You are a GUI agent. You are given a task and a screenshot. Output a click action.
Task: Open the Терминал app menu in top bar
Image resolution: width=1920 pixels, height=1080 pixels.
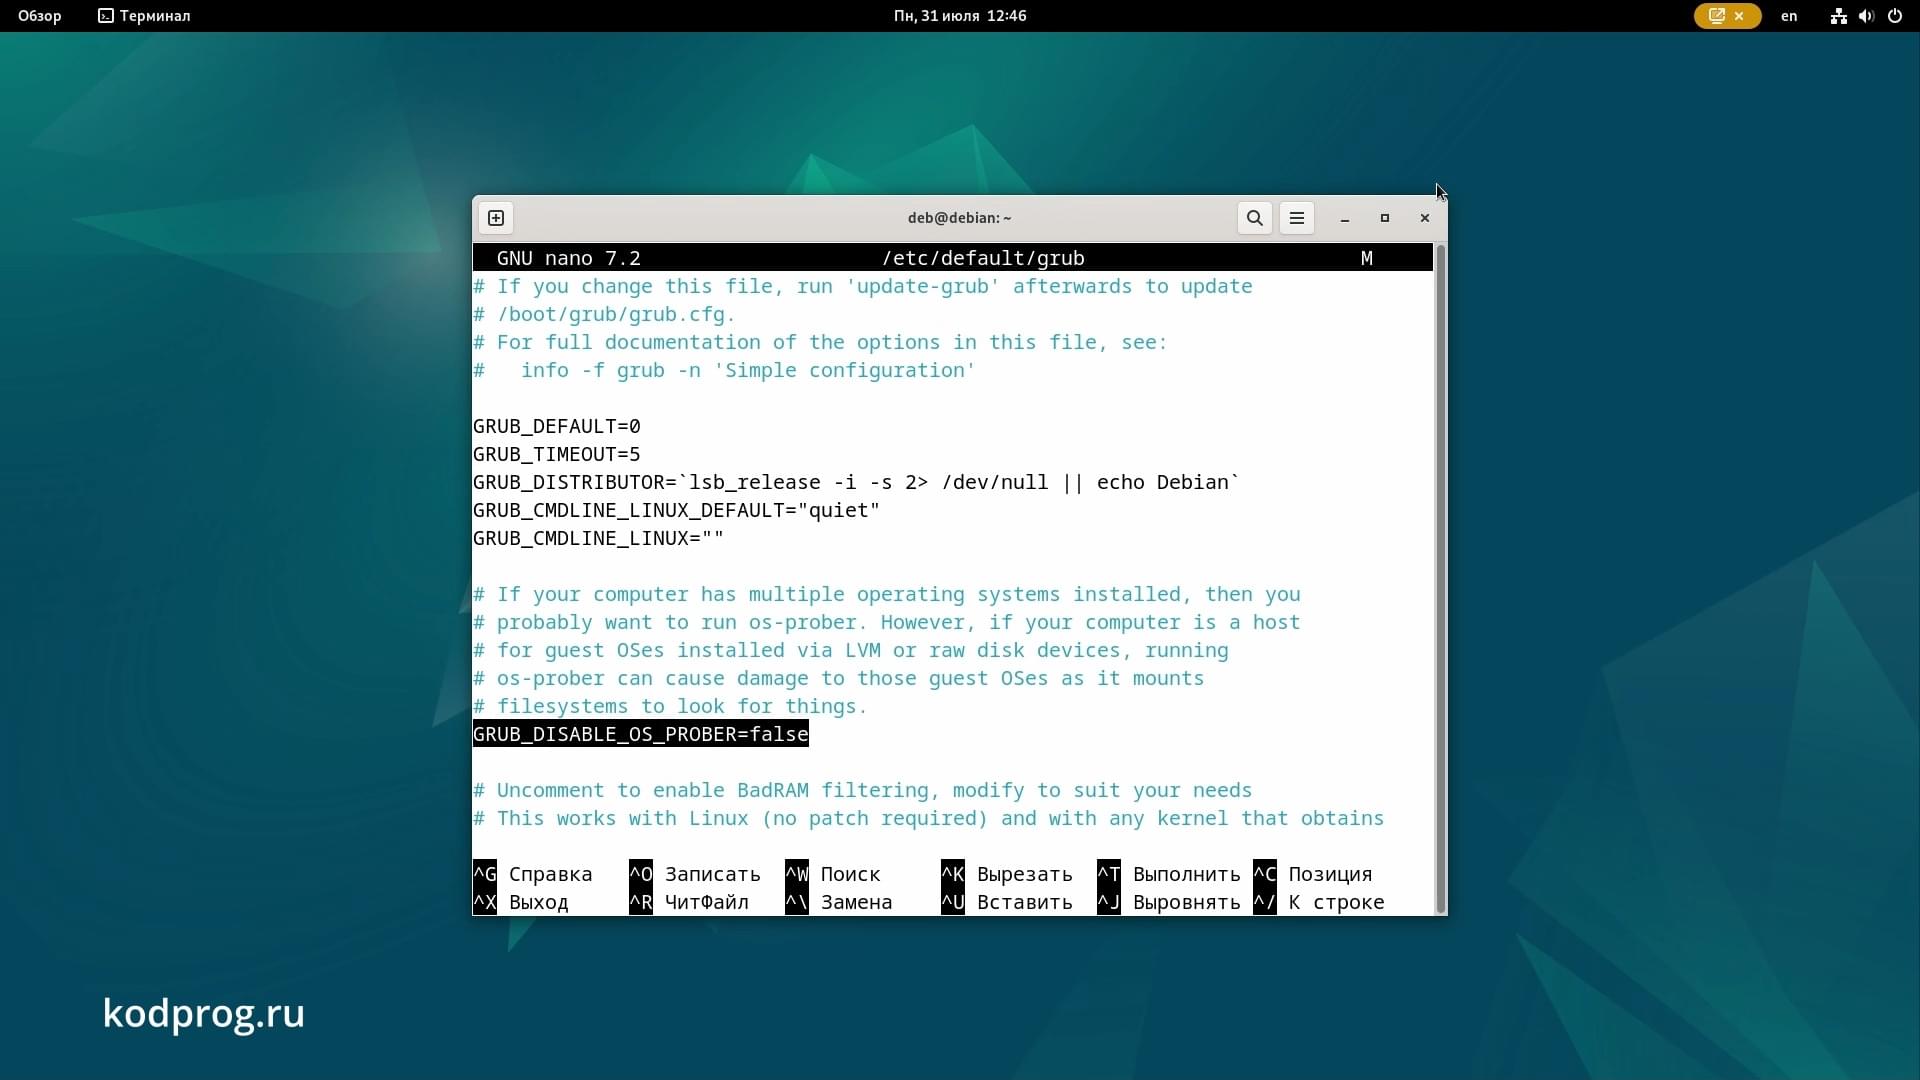144,16
